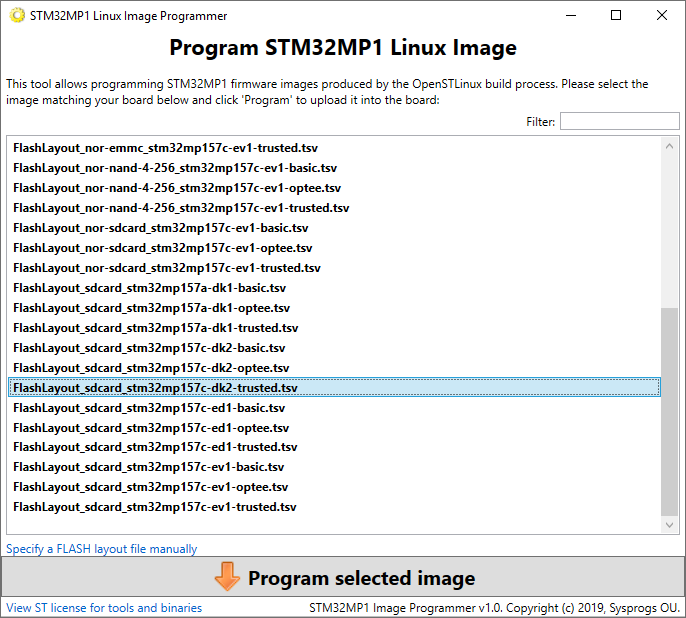The height and width of the screenshot is (618, 686).
Task: Maximize the Image Programmer window
Action: [616, 16]
